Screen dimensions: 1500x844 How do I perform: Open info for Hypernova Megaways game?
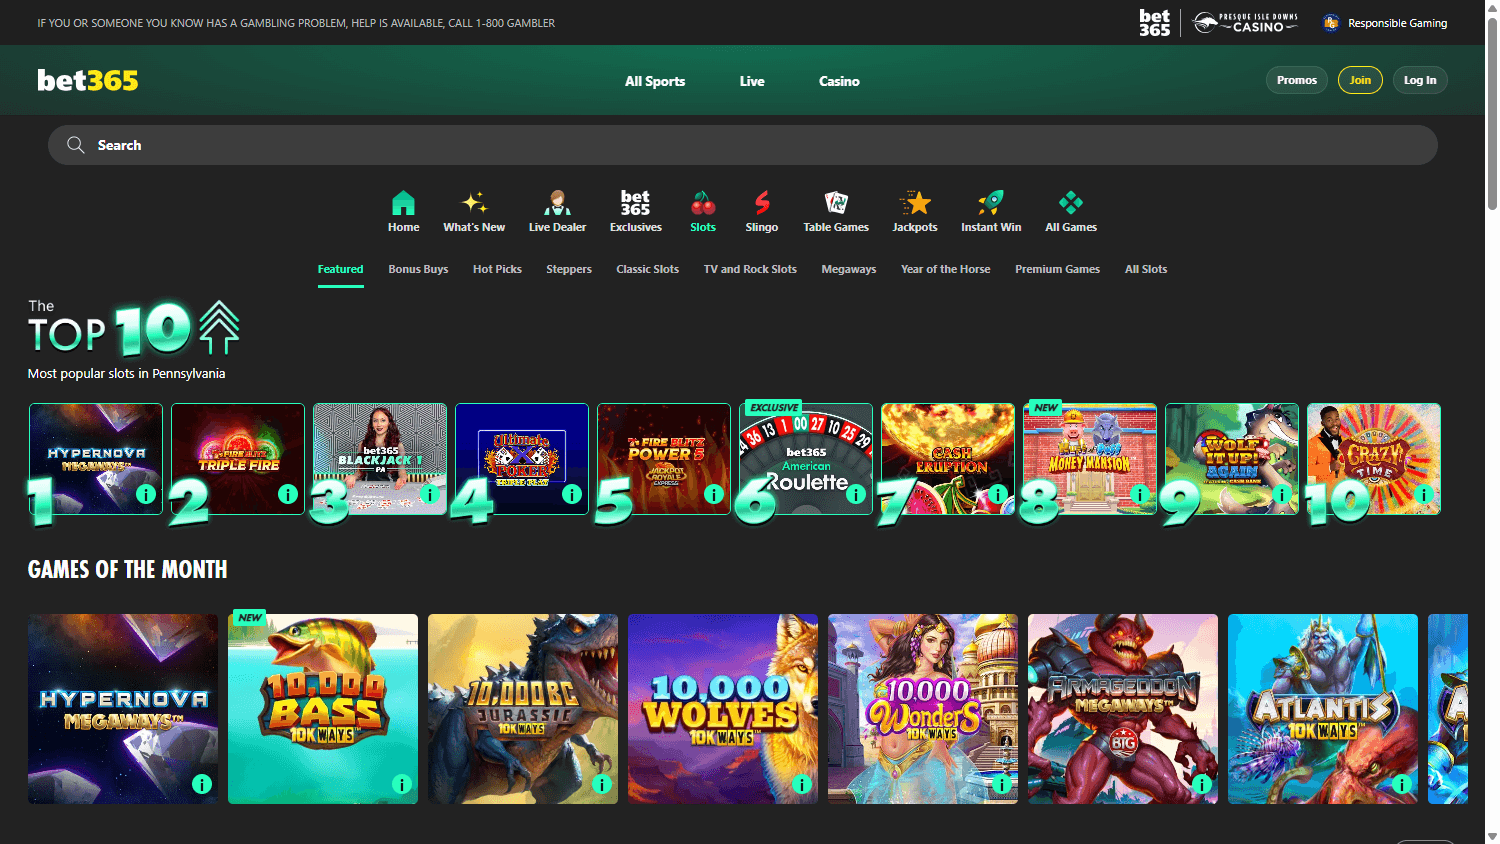tap(146, 494)
